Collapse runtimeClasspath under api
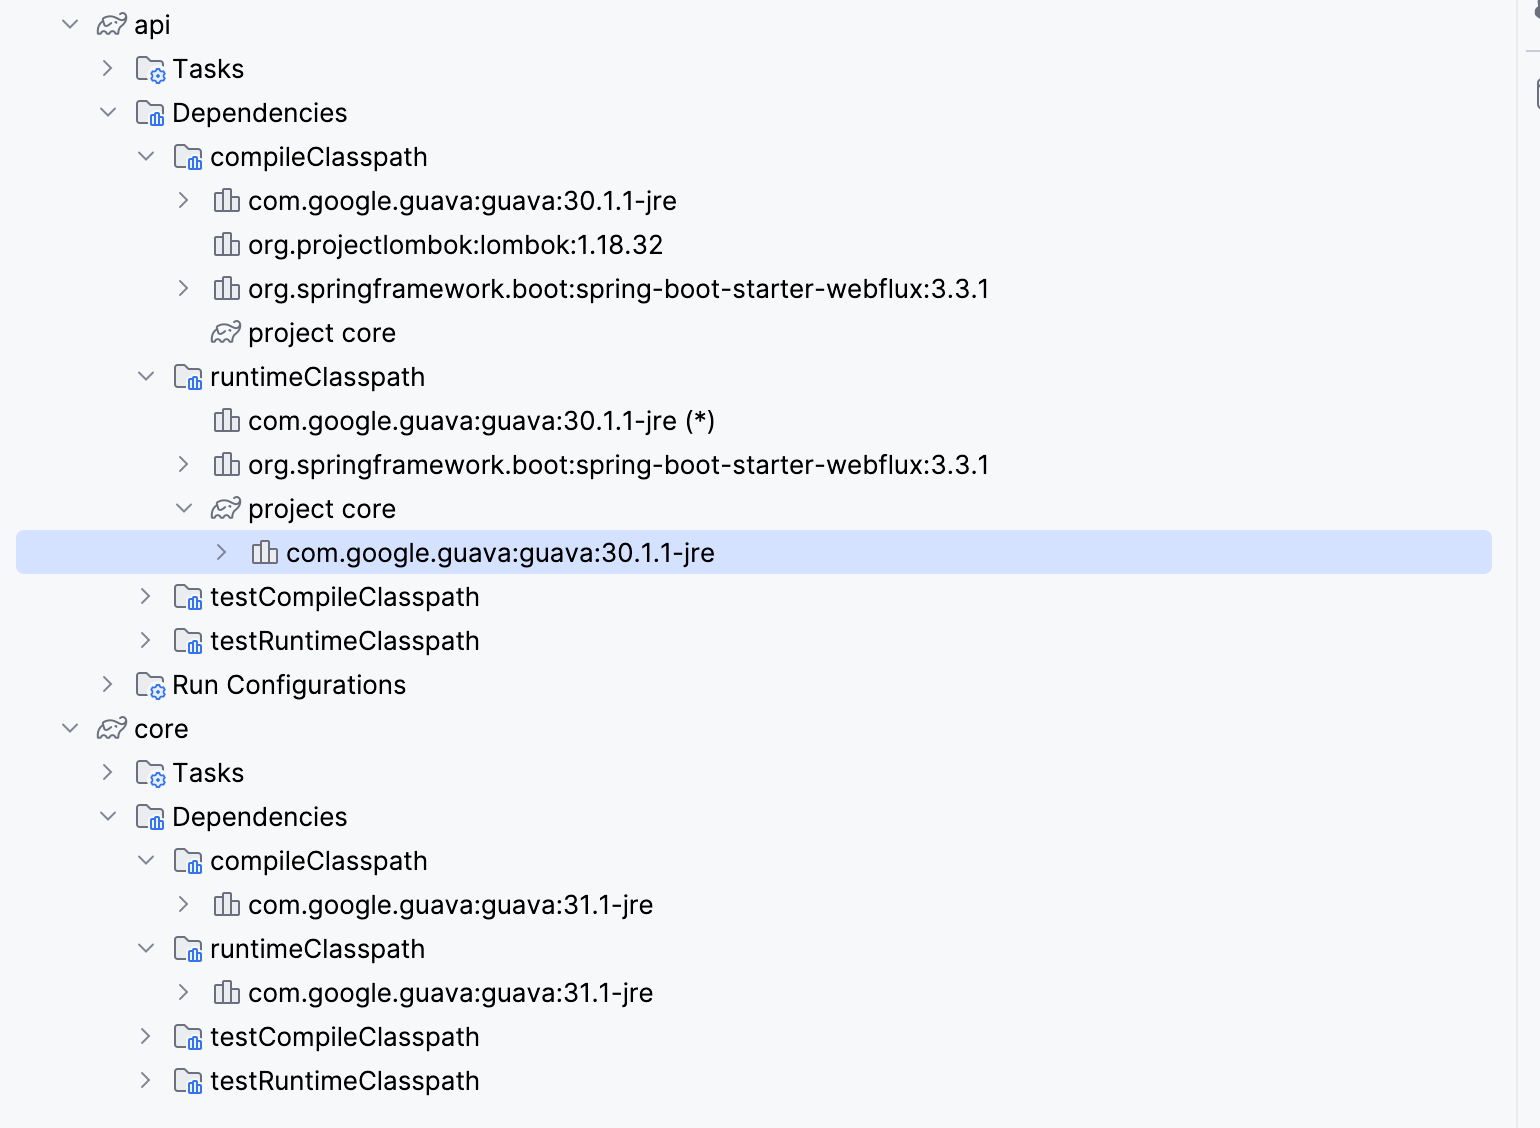 (146, 376)
